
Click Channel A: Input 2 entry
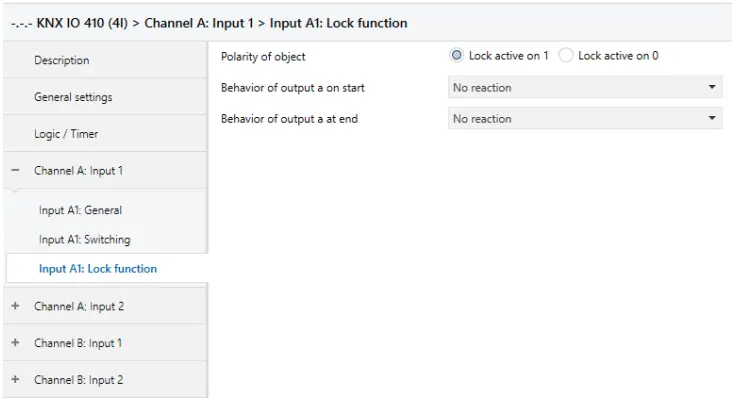79,307
